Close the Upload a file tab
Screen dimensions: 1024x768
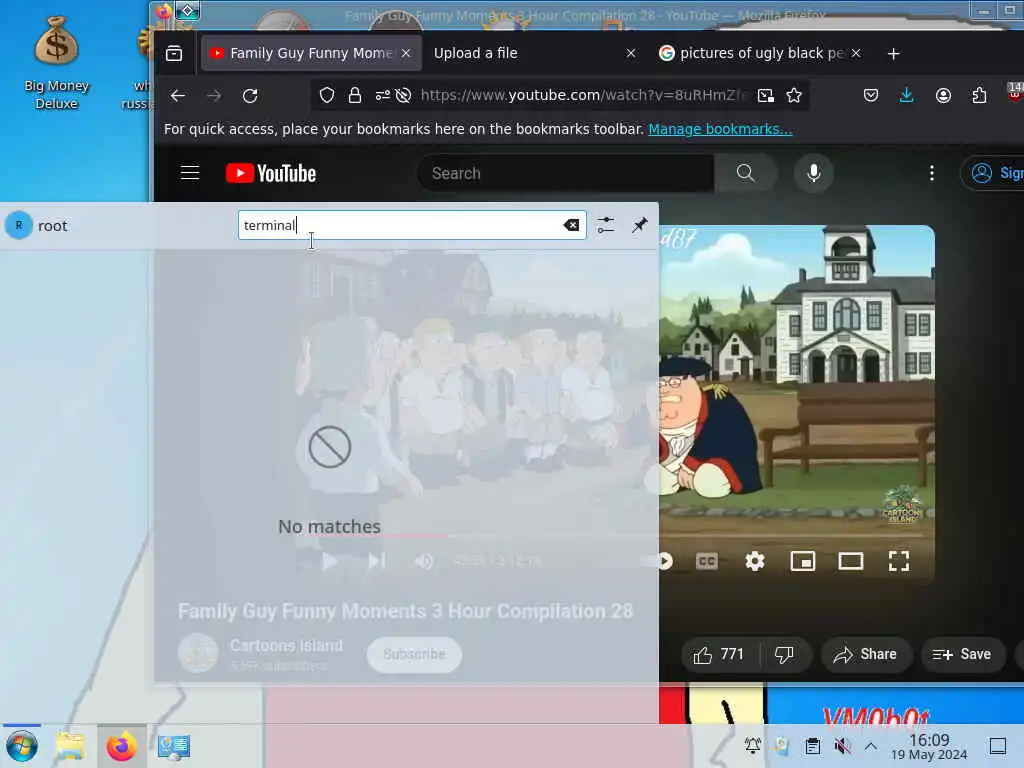tap(630, 53)
